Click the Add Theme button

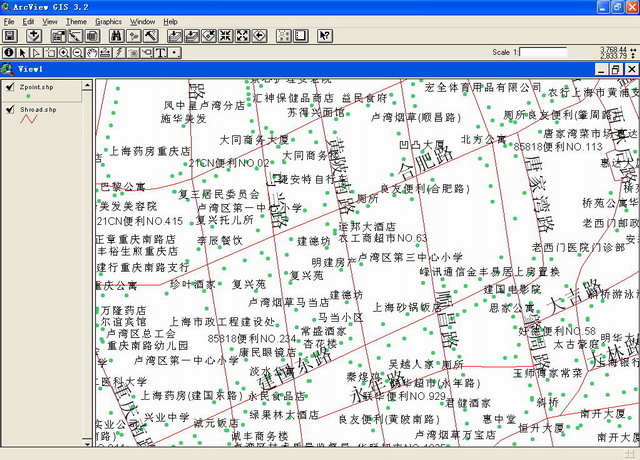point(34,36)
